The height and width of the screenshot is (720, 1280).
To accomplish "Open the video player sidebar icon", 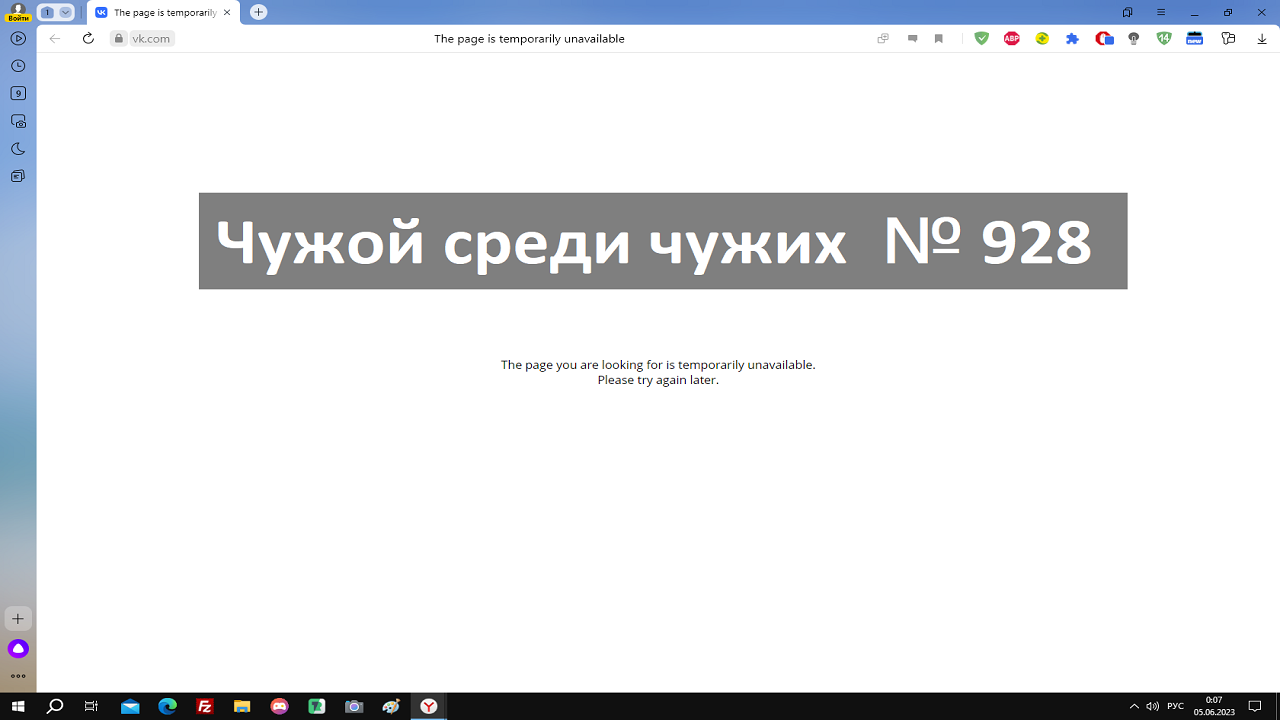I will [x=18, y=38].
